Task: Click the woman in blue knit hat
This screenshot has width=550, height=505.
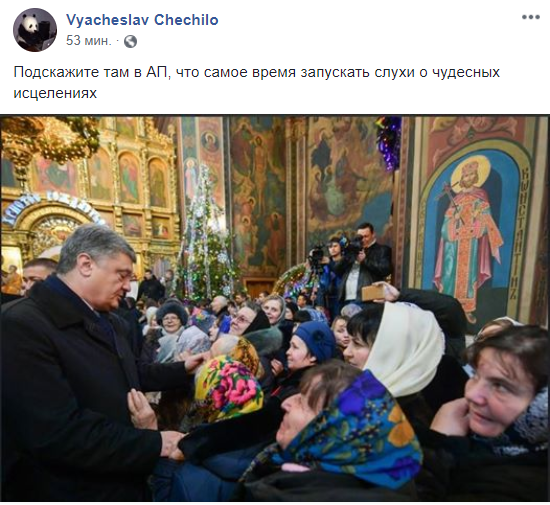Action: pos(309,347)
